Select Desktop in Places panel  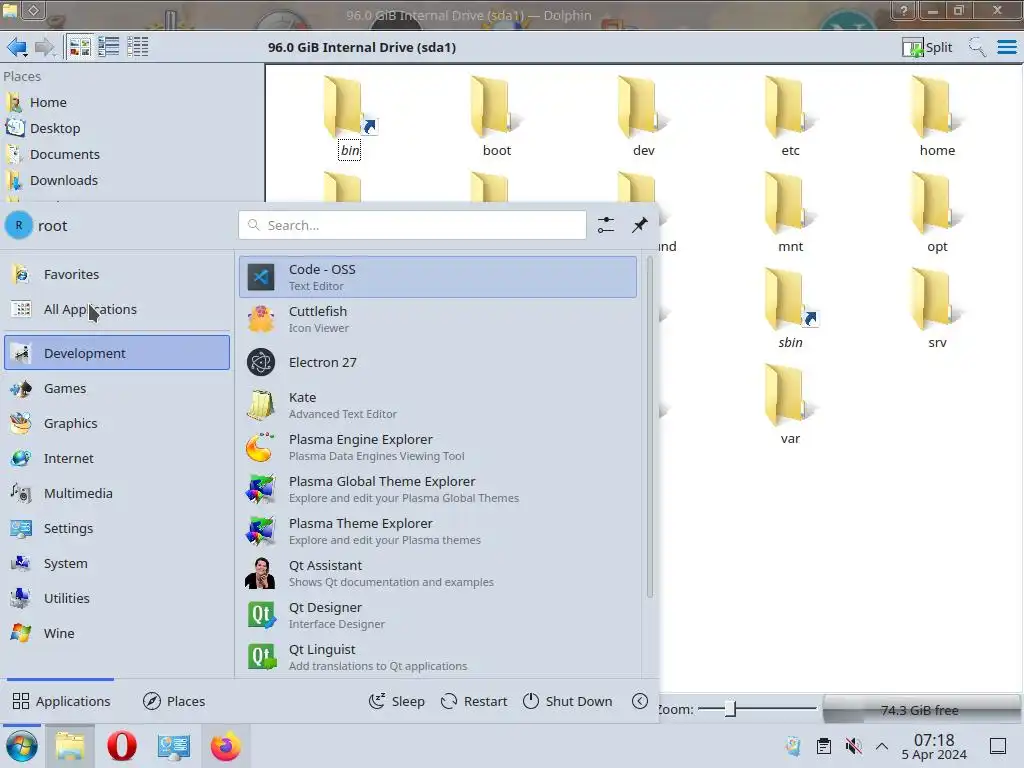click(x=55, y=129)
